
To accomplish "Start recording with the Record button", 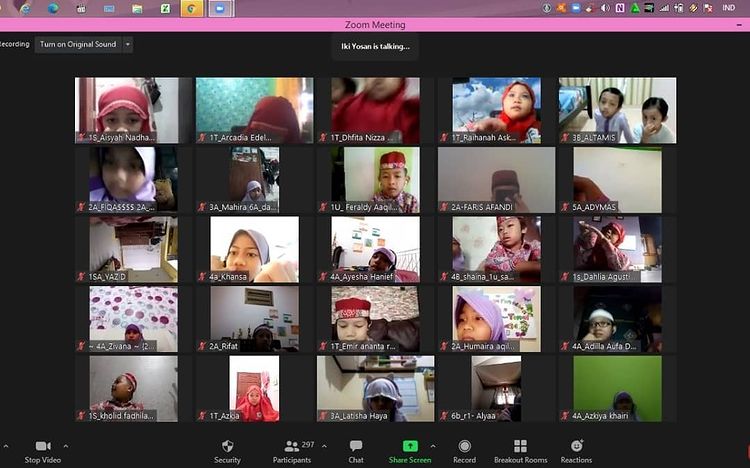I will click(x=464, y=446).
